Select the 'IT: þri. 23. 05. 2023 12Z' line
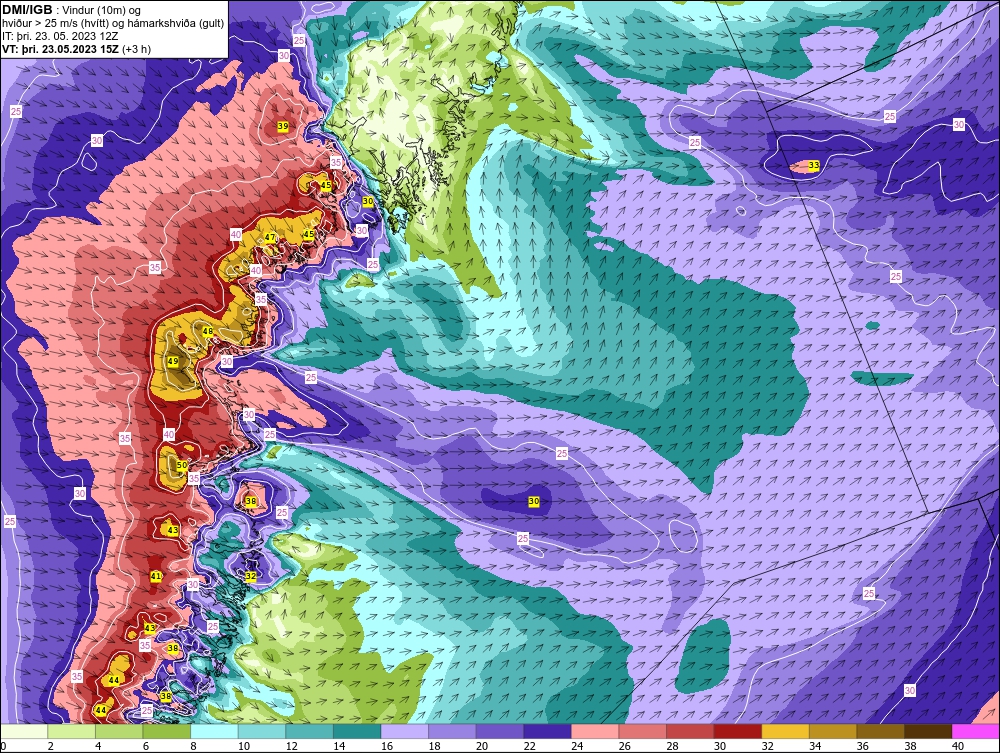Image resolution: width=1000 pixels, height=753 pixels. pos(60,36)
